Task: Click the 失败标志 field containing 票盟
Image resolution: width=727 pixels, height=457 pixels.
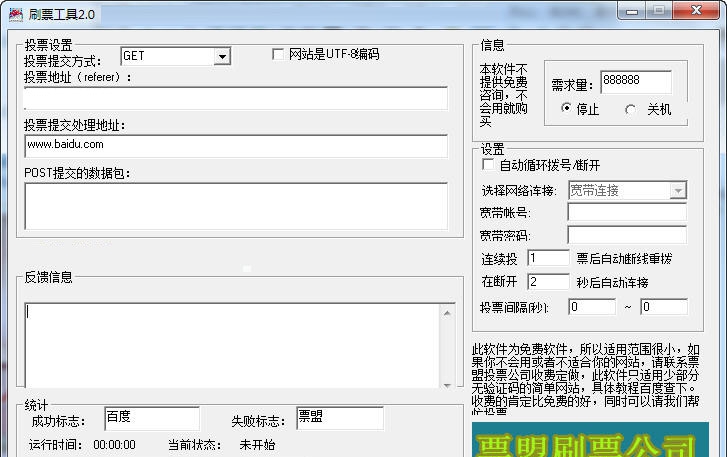Action: [x=340, y=418]
